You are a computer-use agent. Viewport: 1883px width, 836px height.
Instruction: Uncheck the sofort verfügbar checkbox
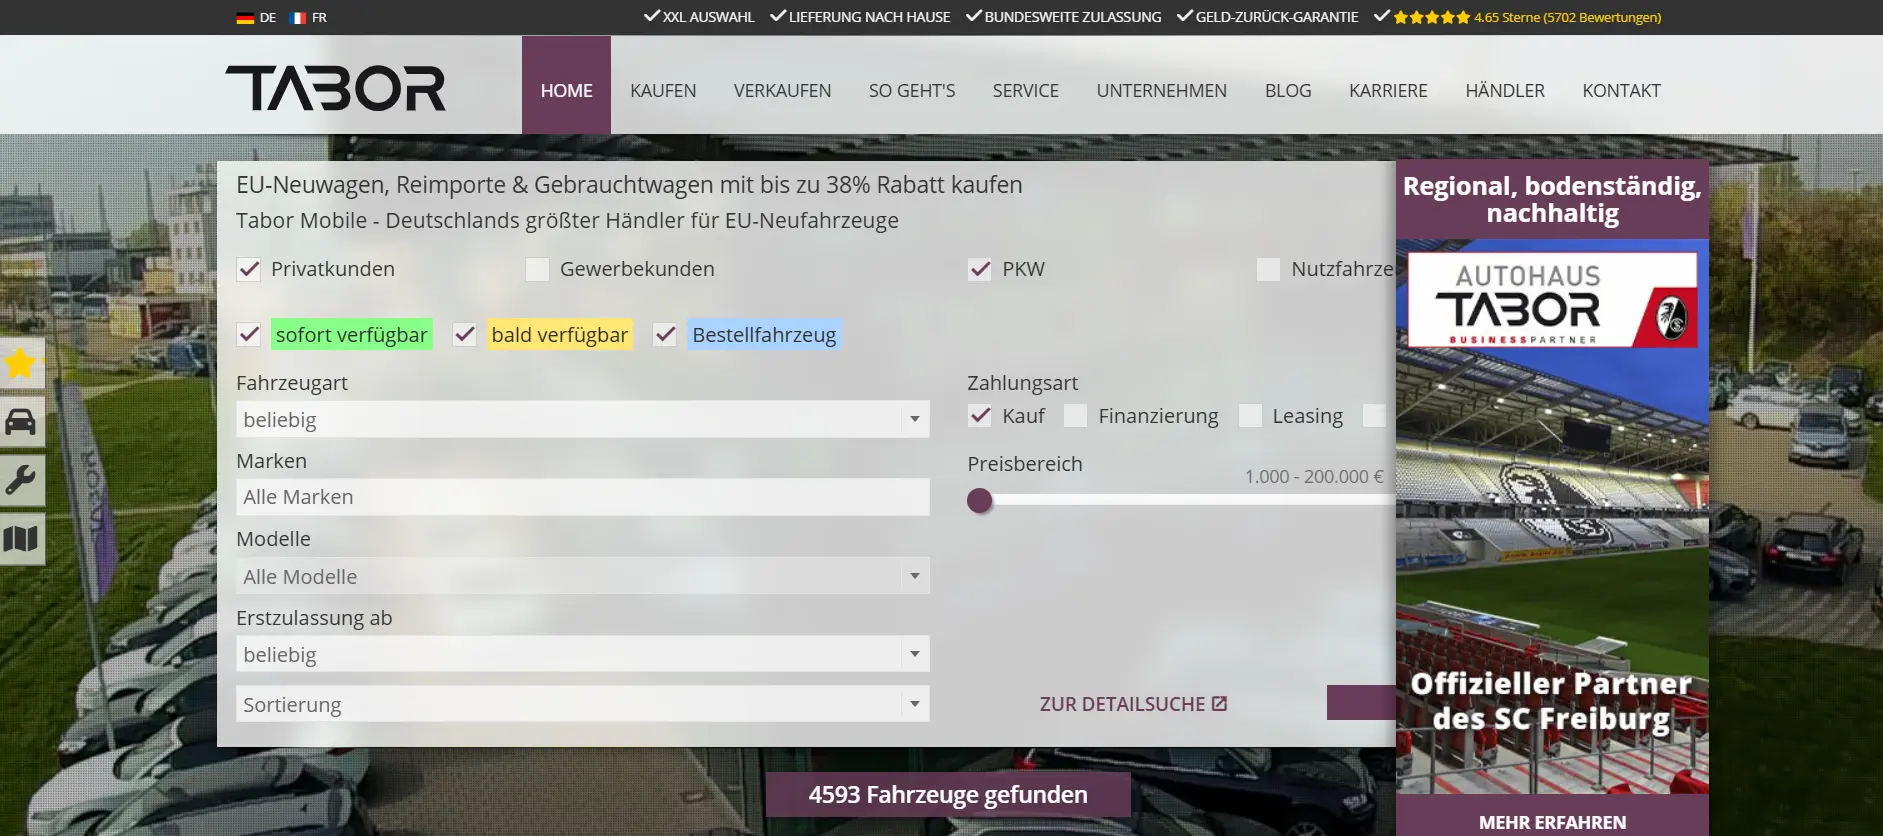[249, 334]
